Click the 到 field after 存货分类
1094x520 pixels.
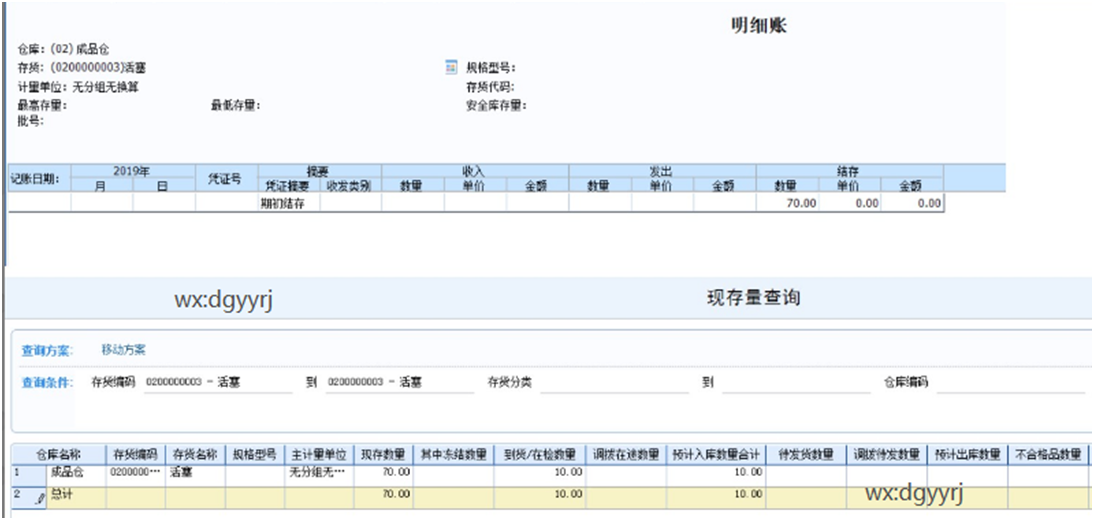[796, 383]
